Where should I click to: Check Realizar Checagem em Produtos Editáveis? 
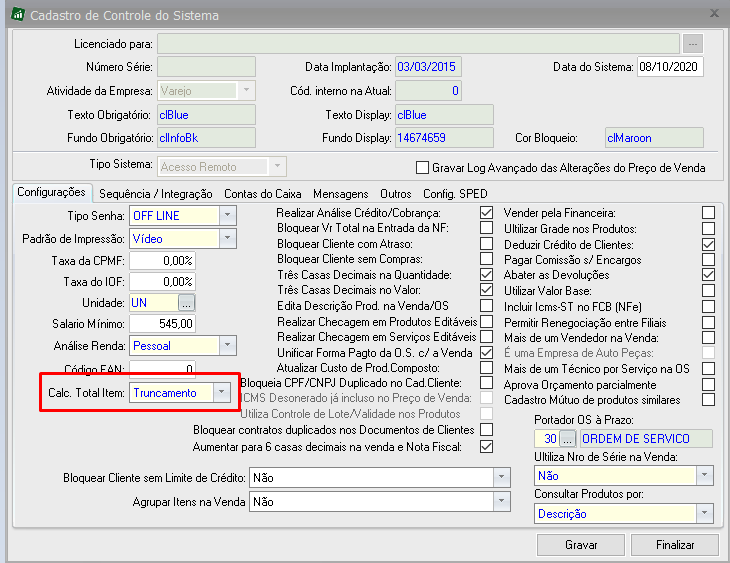[x=487, y=321]
